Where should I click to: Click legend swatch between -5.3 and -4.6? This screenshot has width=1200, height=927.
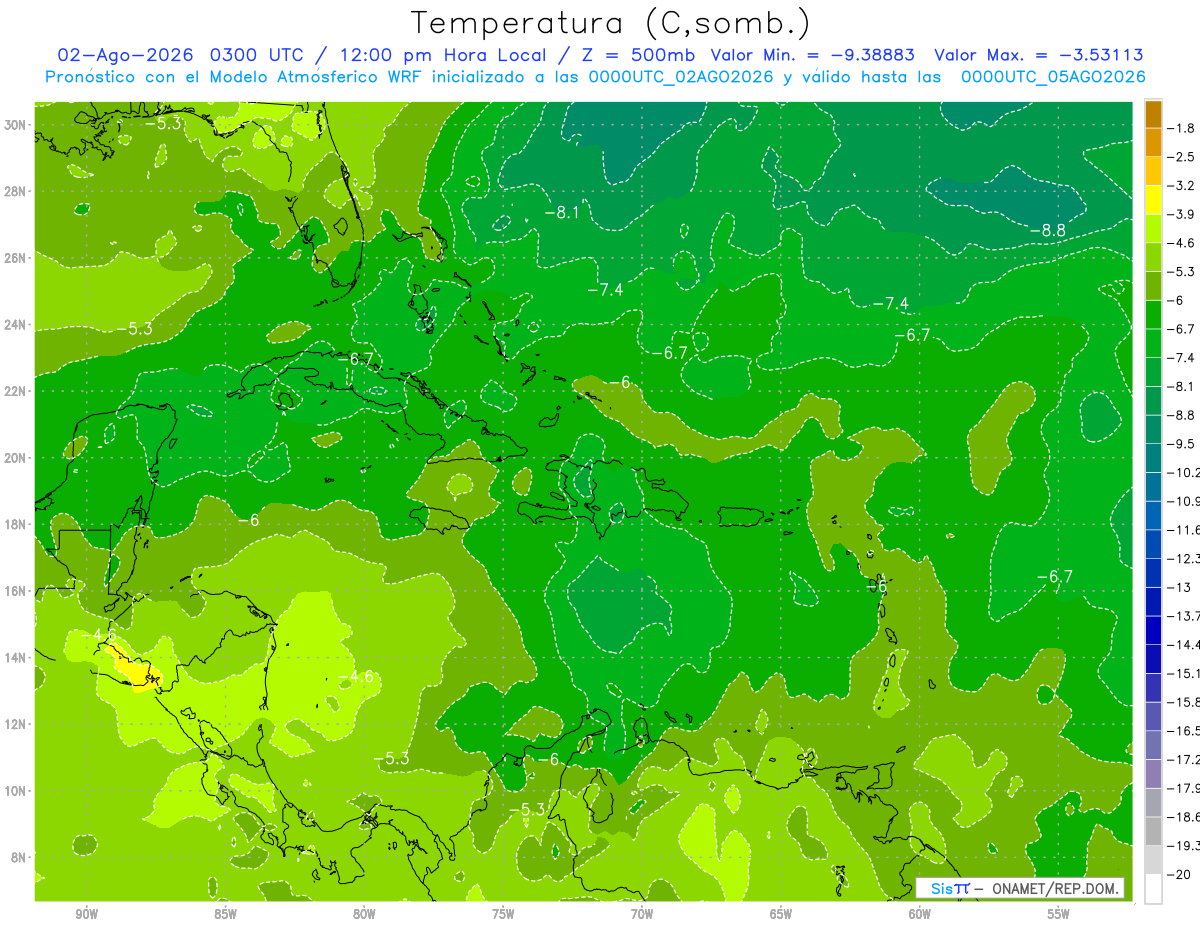1153,257
